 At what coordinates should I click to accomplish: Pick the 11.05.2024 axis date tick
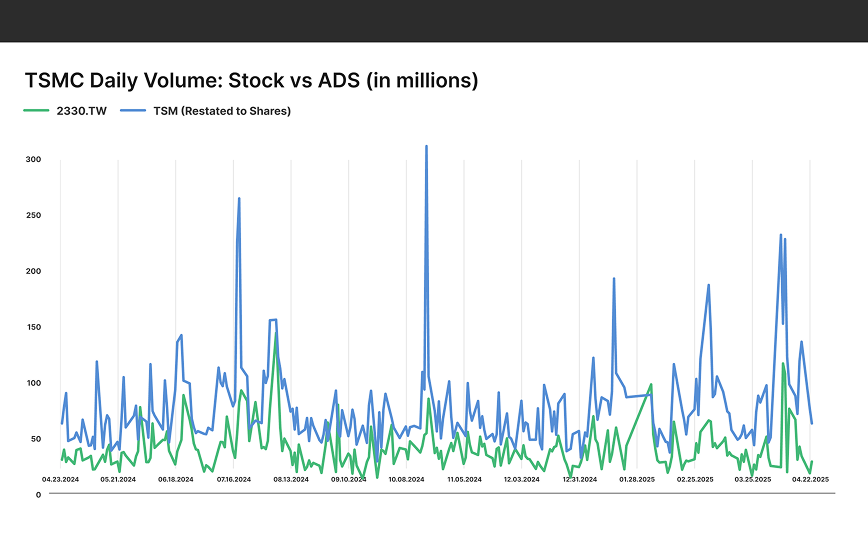click(464, 479)
